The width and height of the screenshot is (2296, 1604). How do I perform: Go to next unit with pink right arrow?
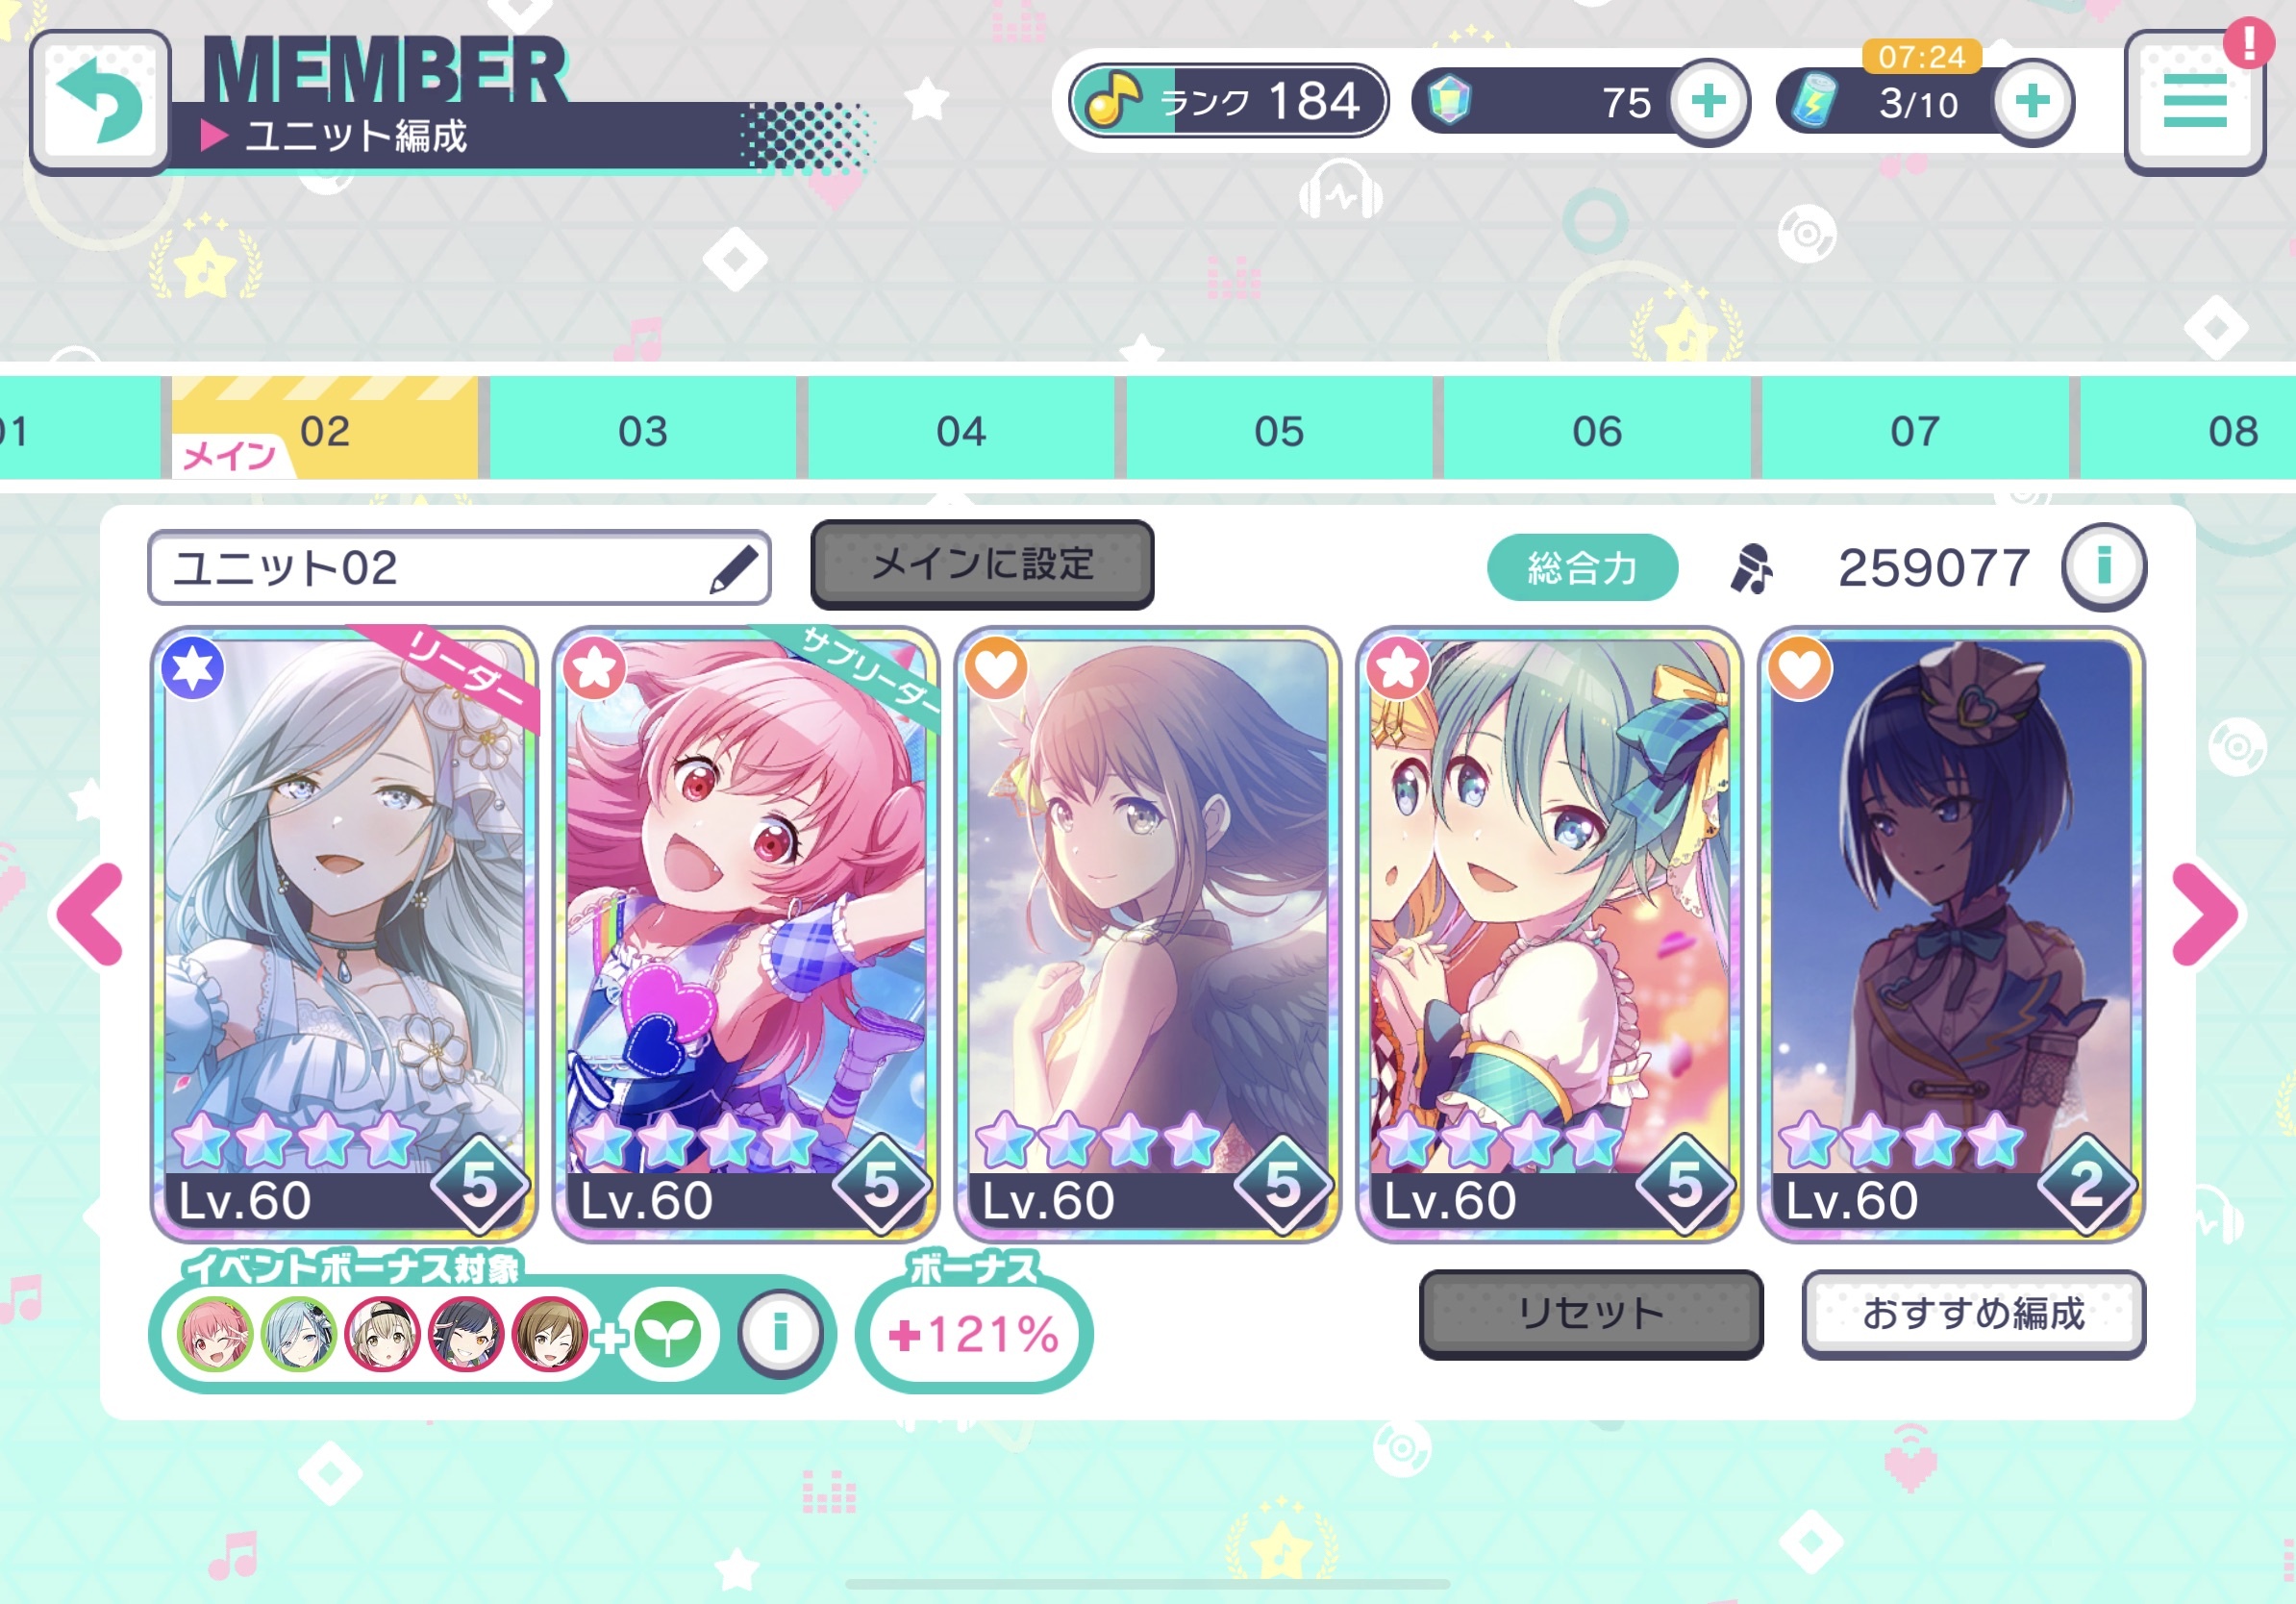click(2204, 914)
